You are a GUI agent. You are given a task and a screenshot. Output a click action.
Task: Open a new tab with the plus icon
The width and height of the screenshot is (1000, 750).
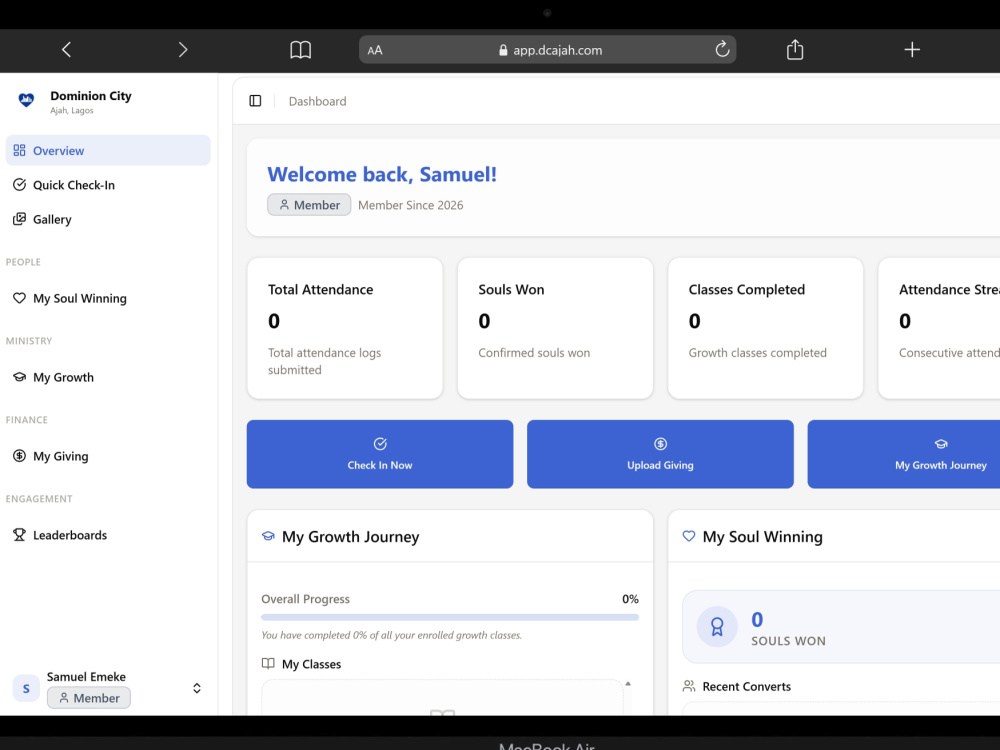[912, 50]
